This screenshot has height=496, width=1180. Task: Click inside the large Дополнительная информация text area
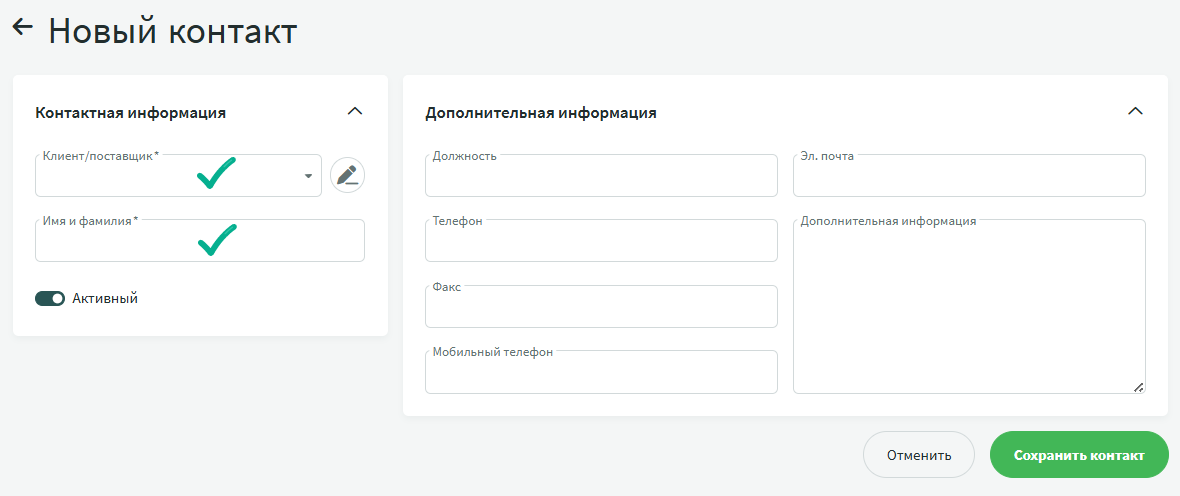point(968,308)
